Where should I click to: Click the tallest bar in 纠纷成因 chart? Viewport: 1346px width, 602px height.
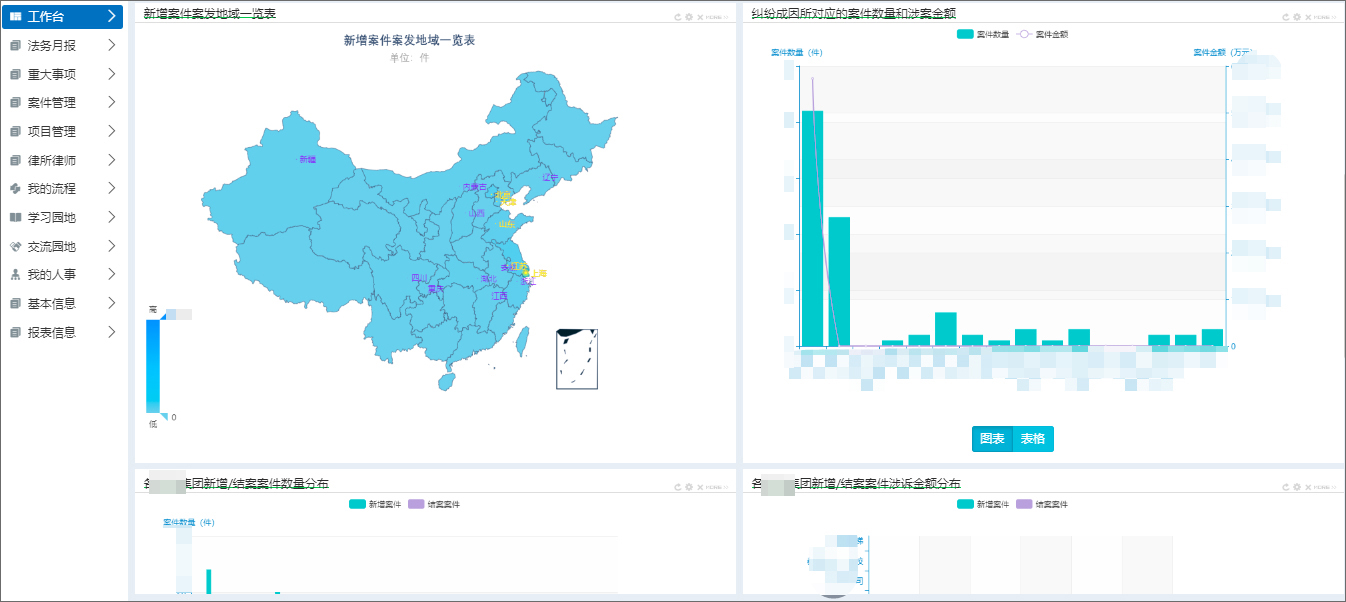click(x=812, y=228)
